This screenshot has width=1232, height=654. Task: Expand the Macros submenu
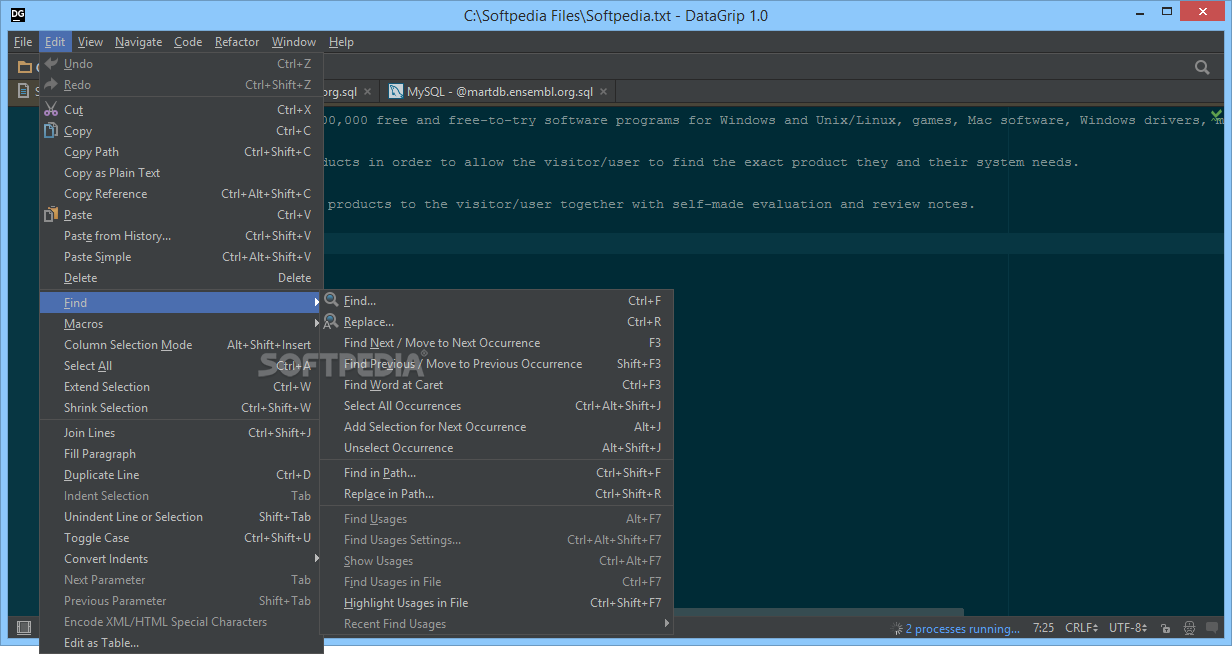181,323
